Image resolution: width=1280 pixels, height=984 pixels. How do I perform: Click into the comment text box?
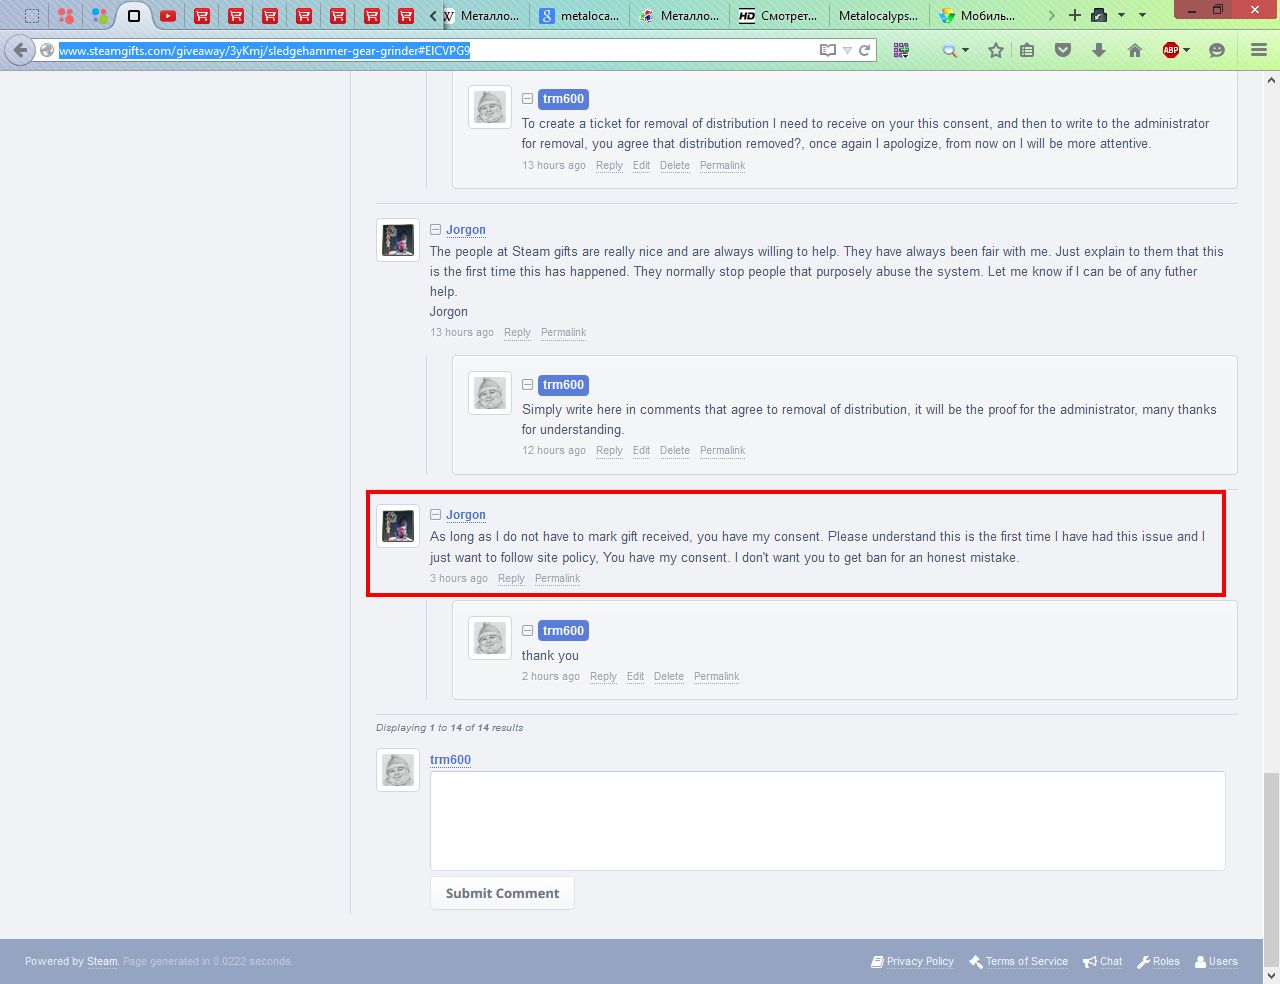(827, 820)
